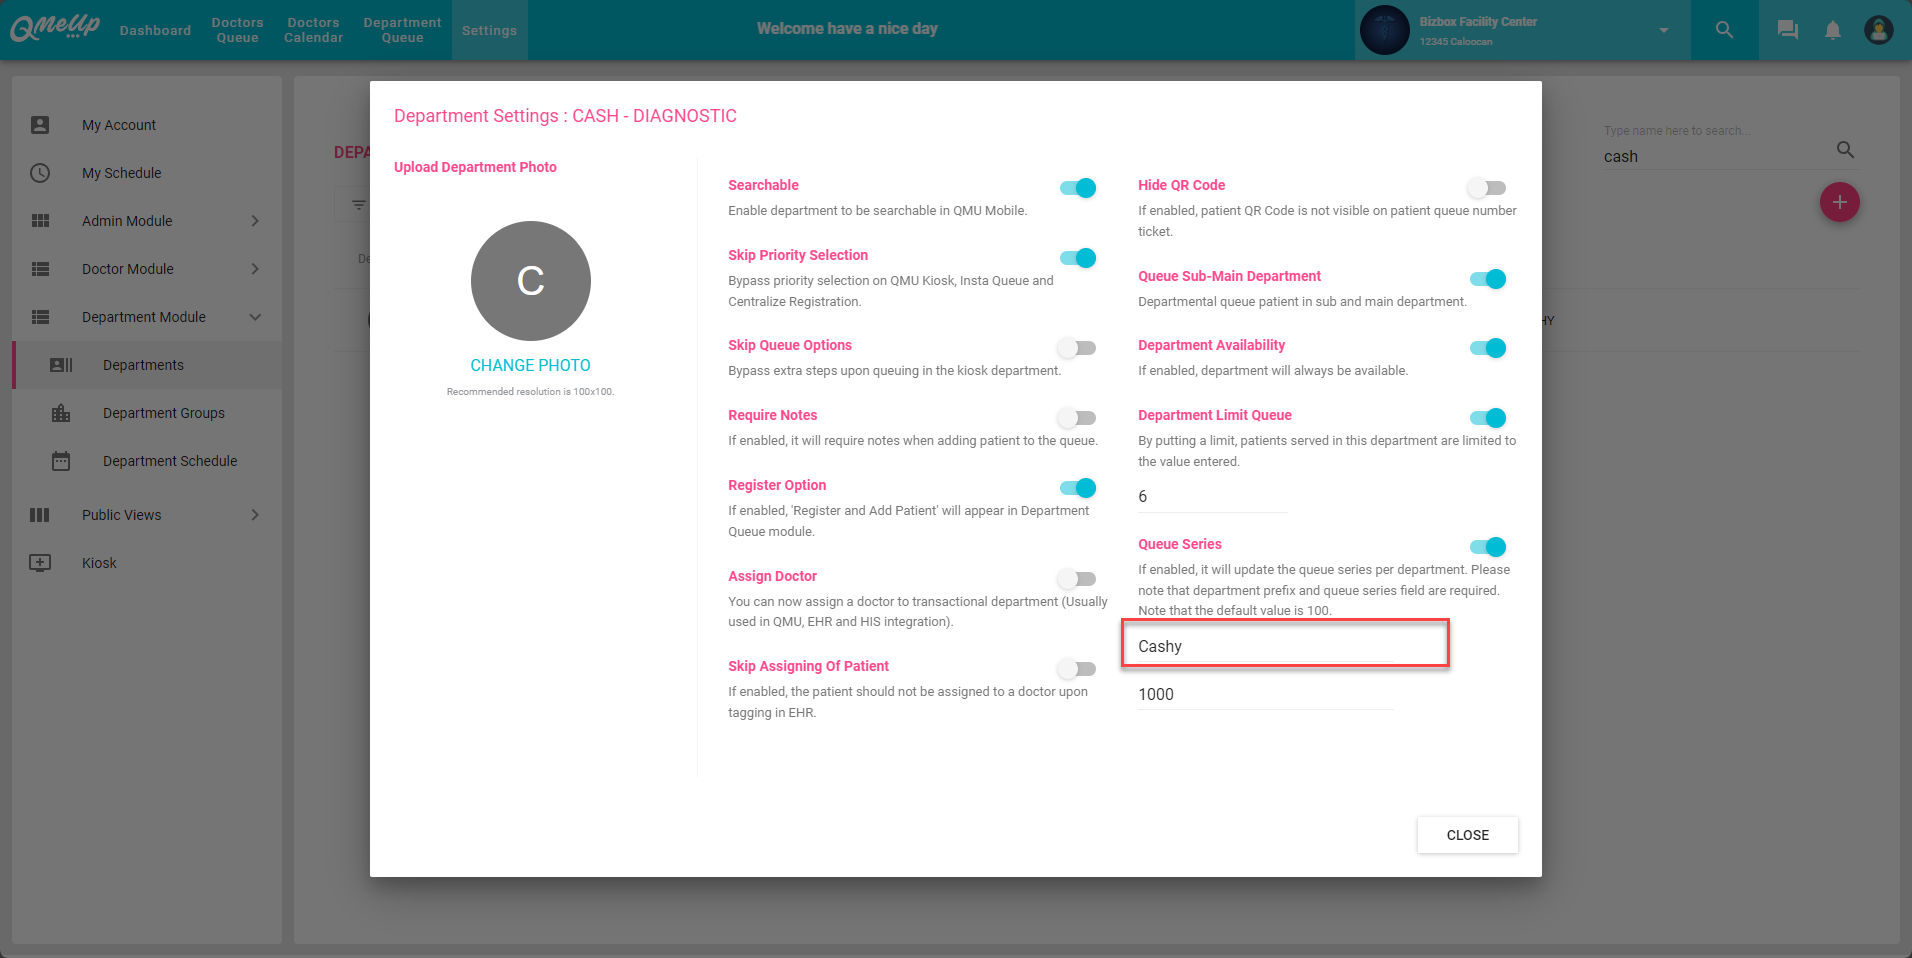Select the Department Schedule calendar icon
The width and height of the screenshot is (1912, 958).
61,461
